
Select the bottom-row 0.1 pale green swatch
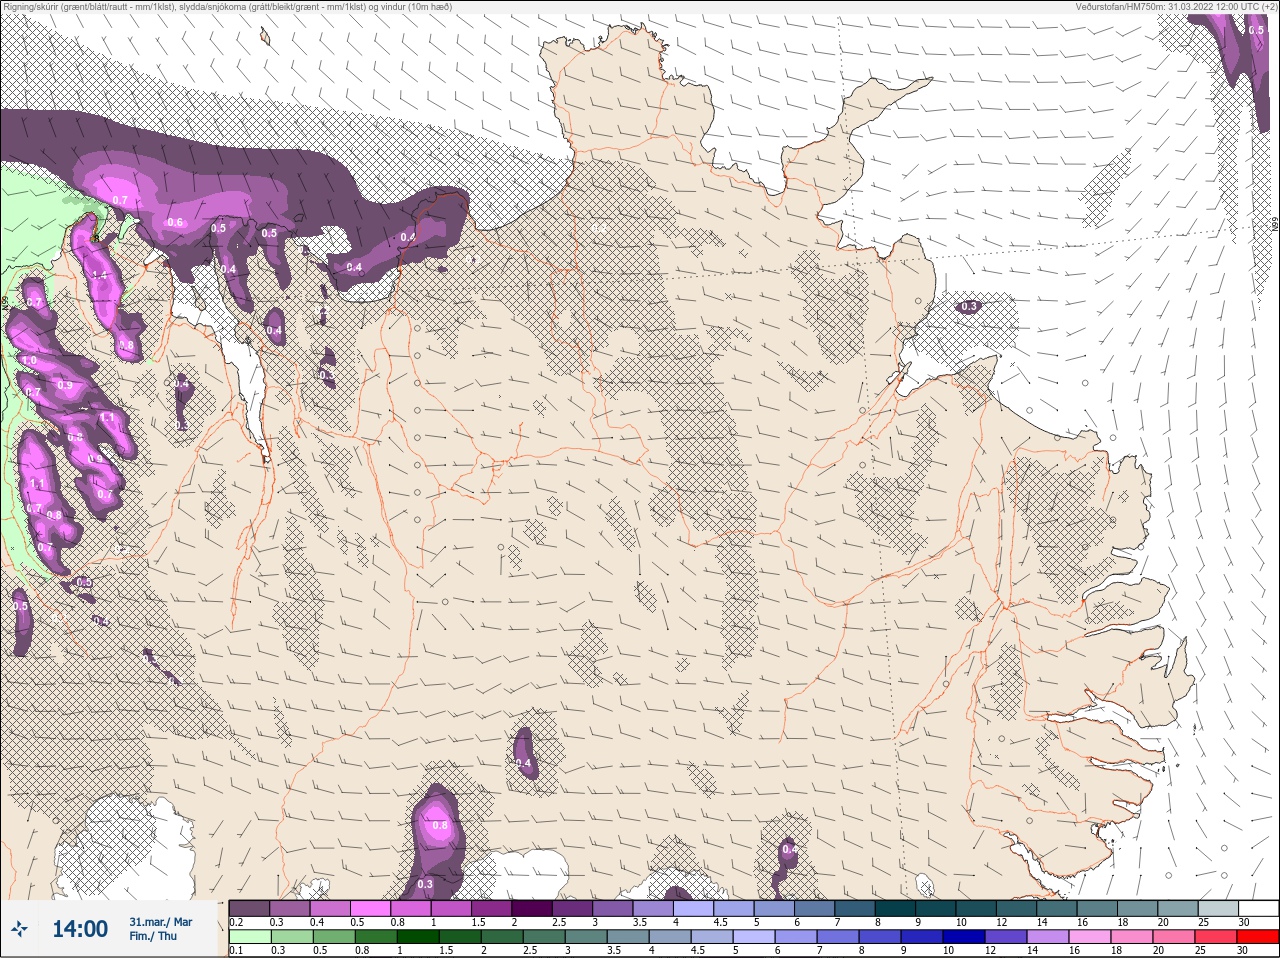[x=249, y=937]
